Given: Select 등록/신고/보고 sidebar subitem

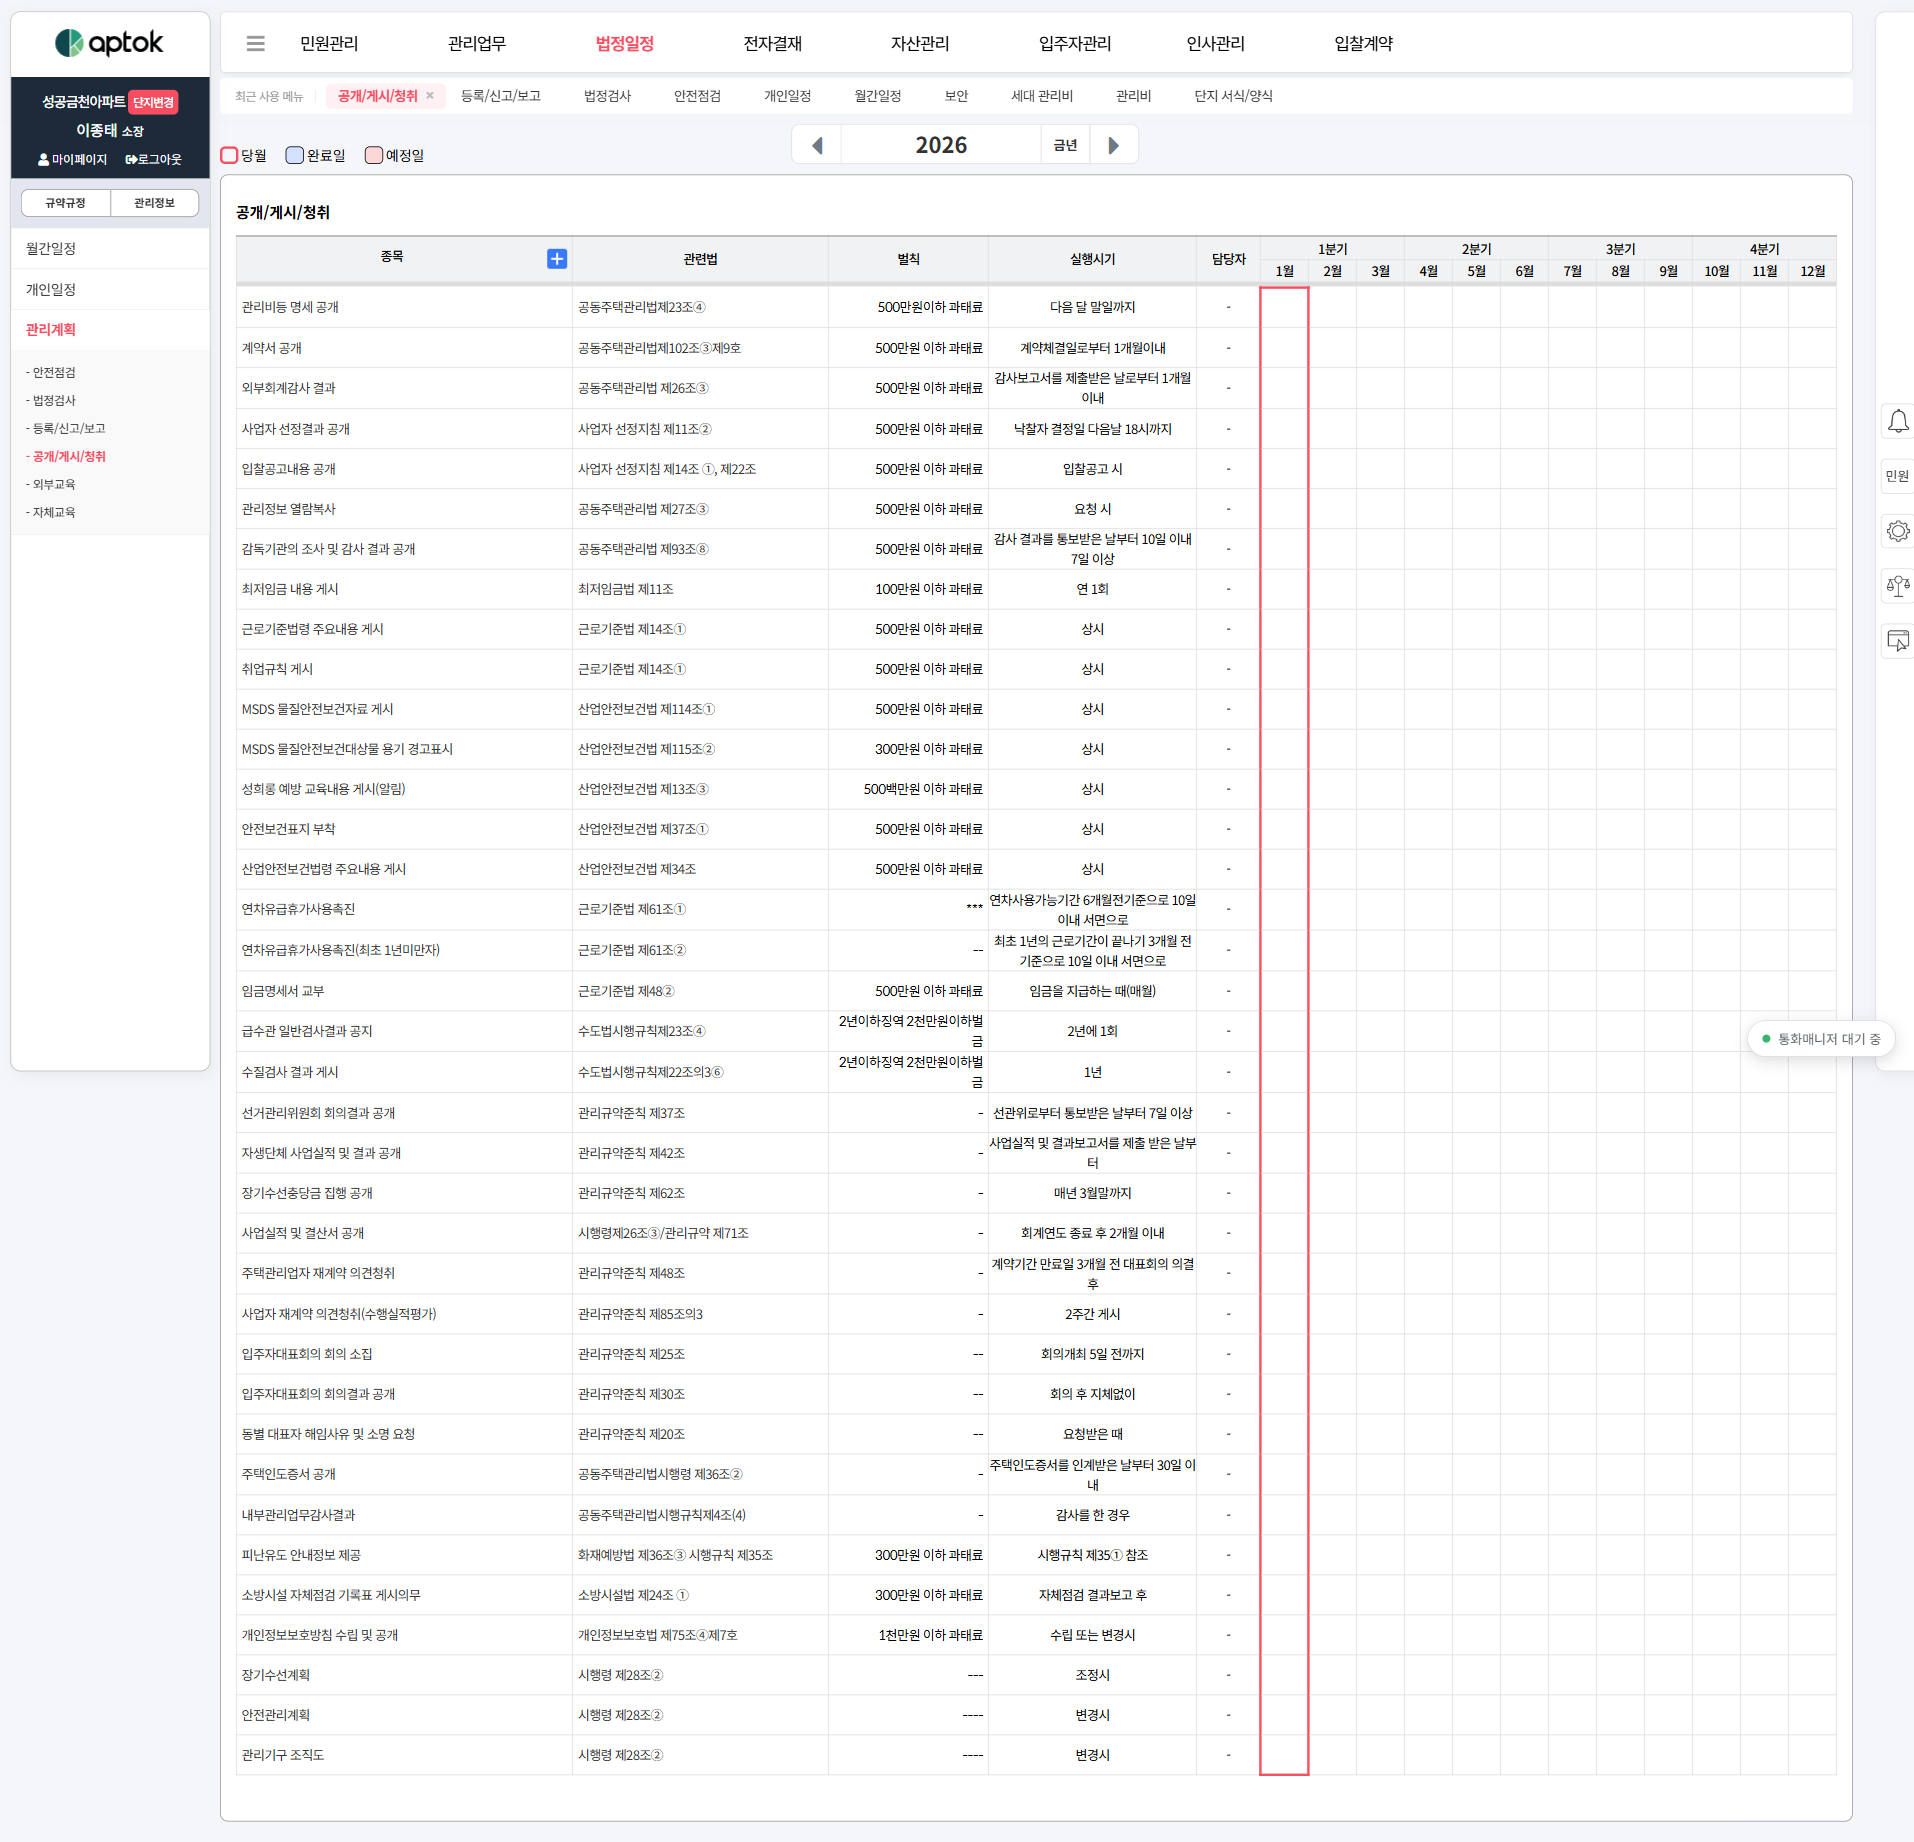Looking at the screenshot, I should (x=66, y=429).
